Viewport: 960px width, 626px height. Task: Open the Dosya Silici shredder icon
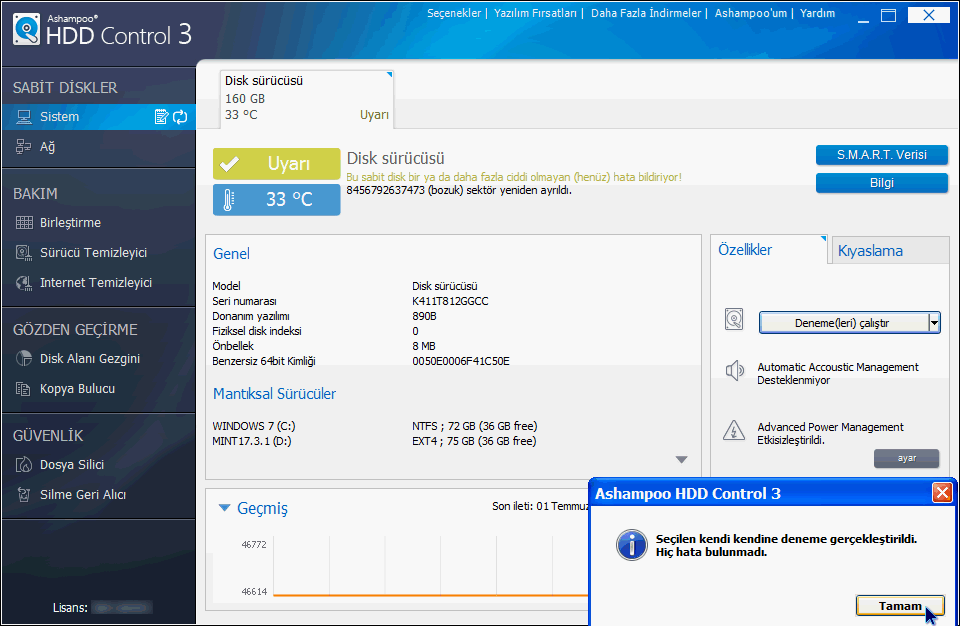tap(24, 464)
